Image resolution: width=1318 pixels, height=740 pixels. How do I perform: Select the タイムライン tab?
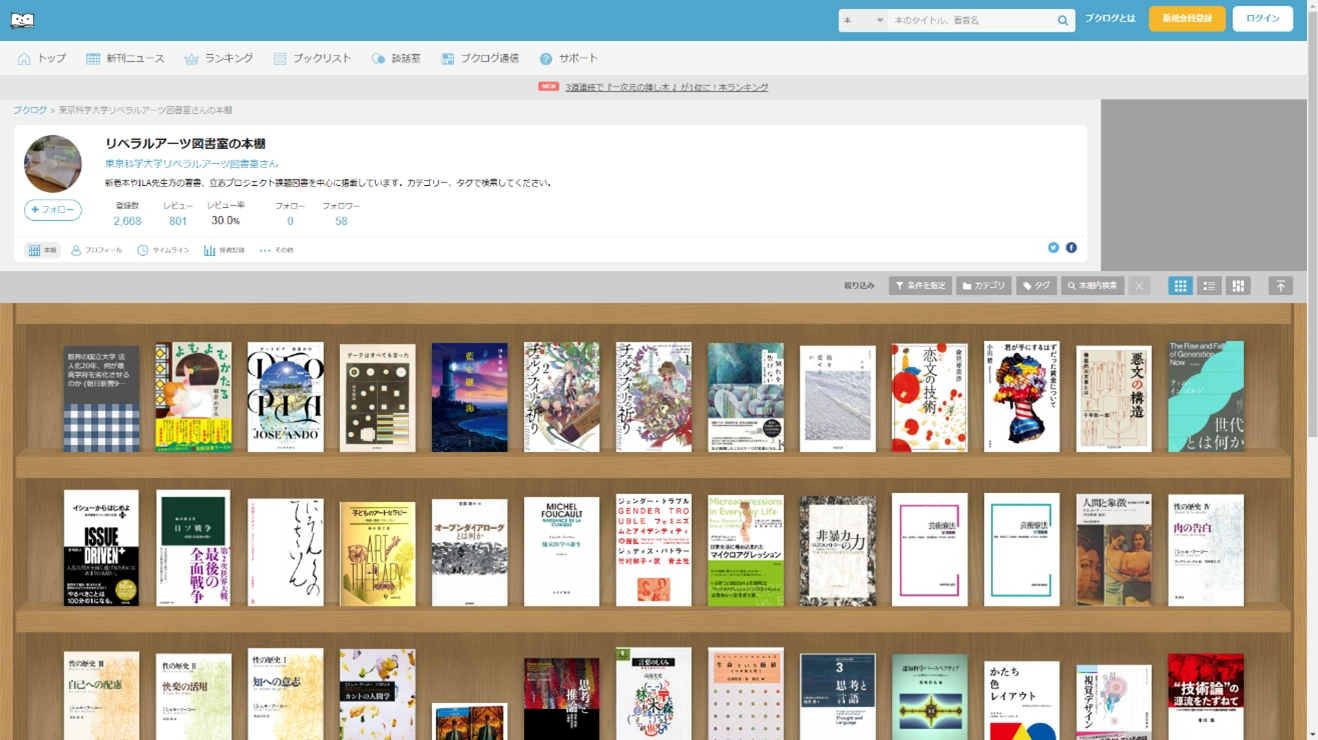pyautogui.click(x=163, y=250)
